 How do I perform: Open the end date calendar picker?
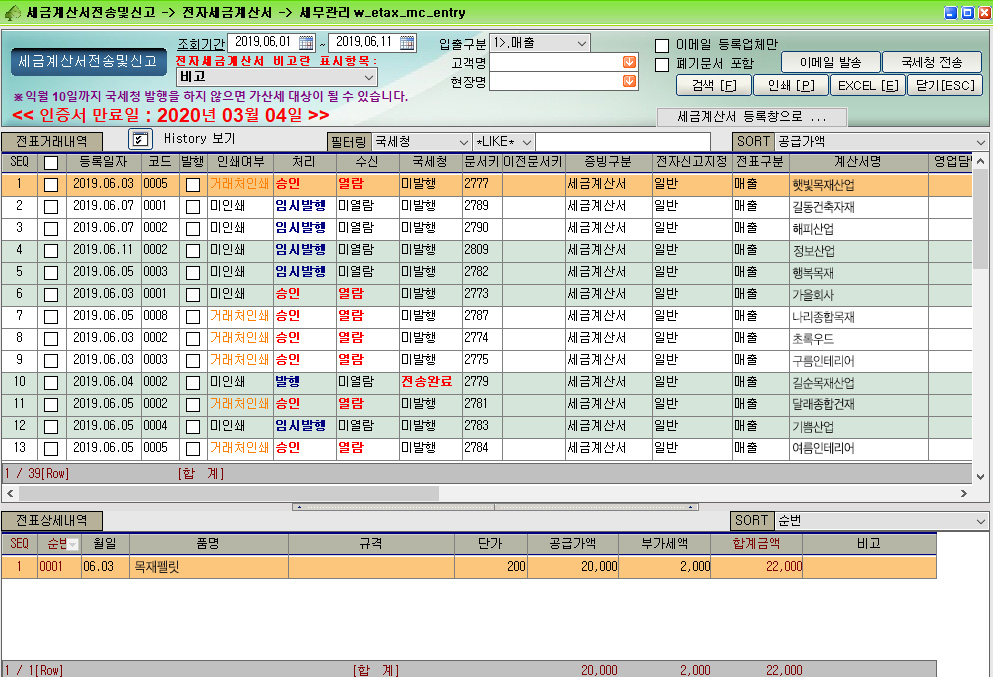coord(407,42)
